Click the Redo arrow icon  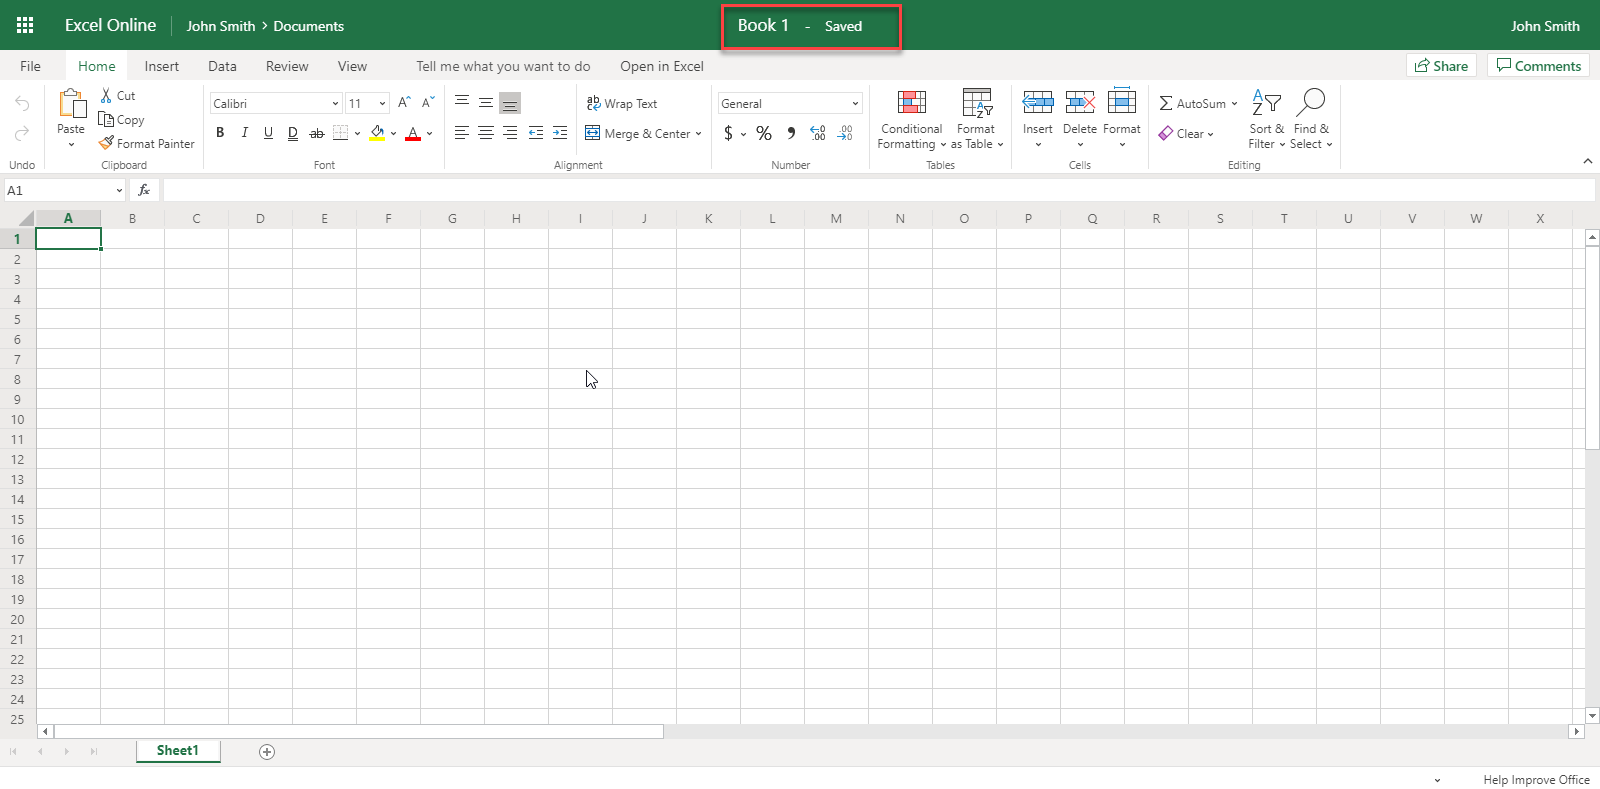pos(22,133)
